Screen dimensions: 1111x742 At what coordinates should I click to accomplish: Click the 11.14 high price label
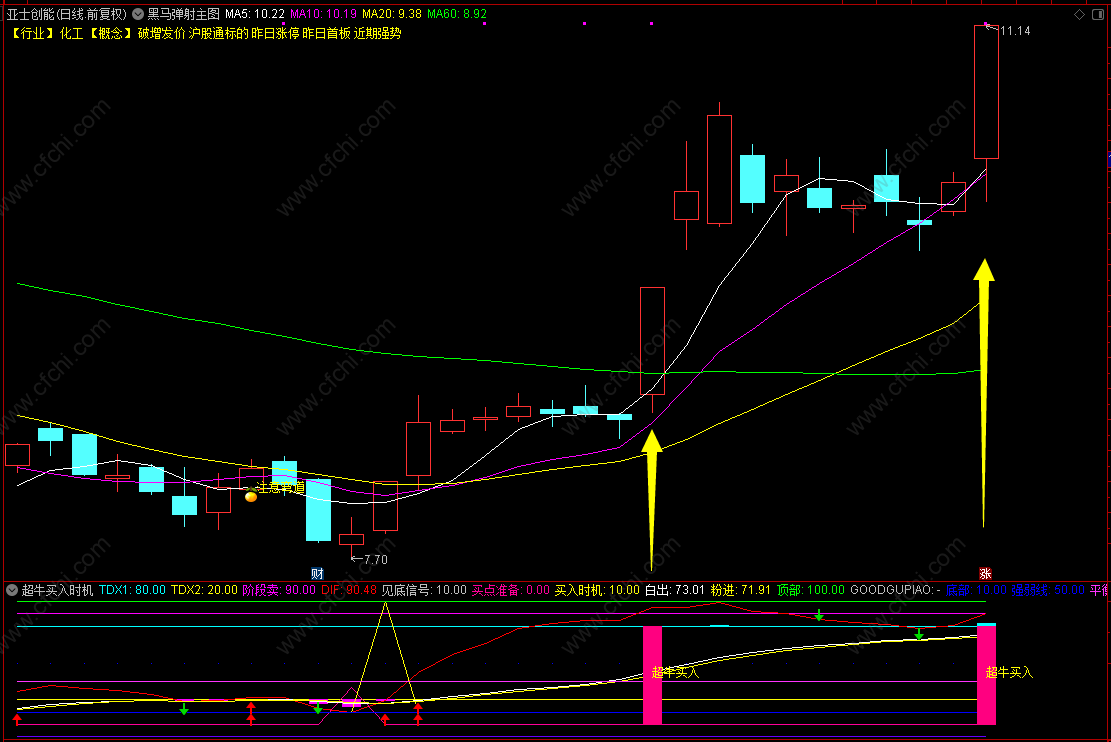[x=1015, y=30]
